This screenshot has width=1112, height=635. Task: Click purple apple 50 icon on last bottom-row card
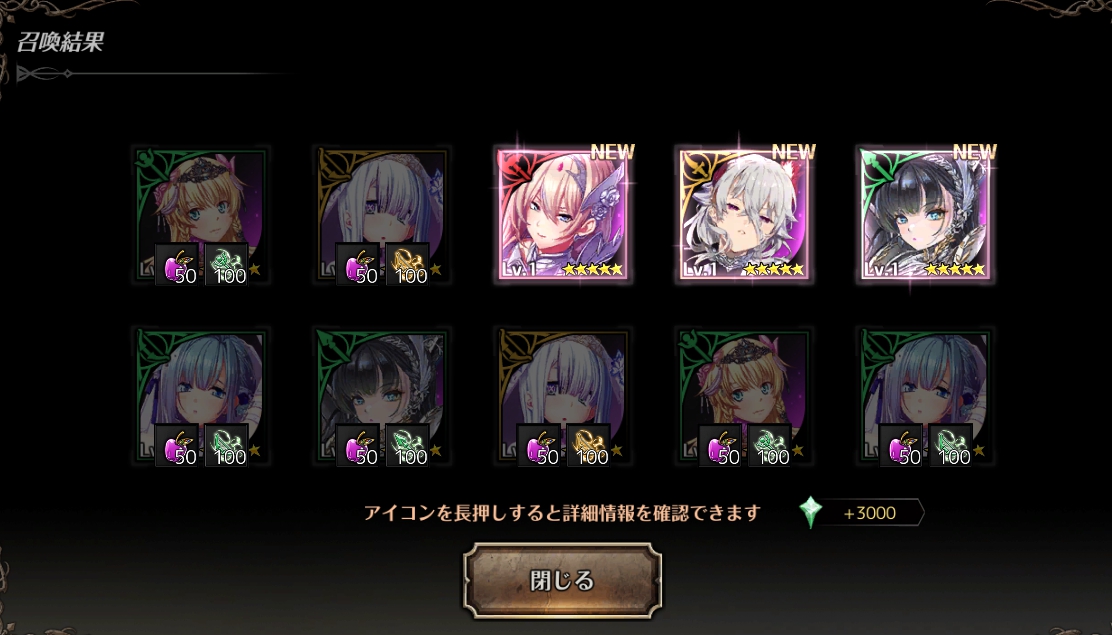[x=901, y=446]
